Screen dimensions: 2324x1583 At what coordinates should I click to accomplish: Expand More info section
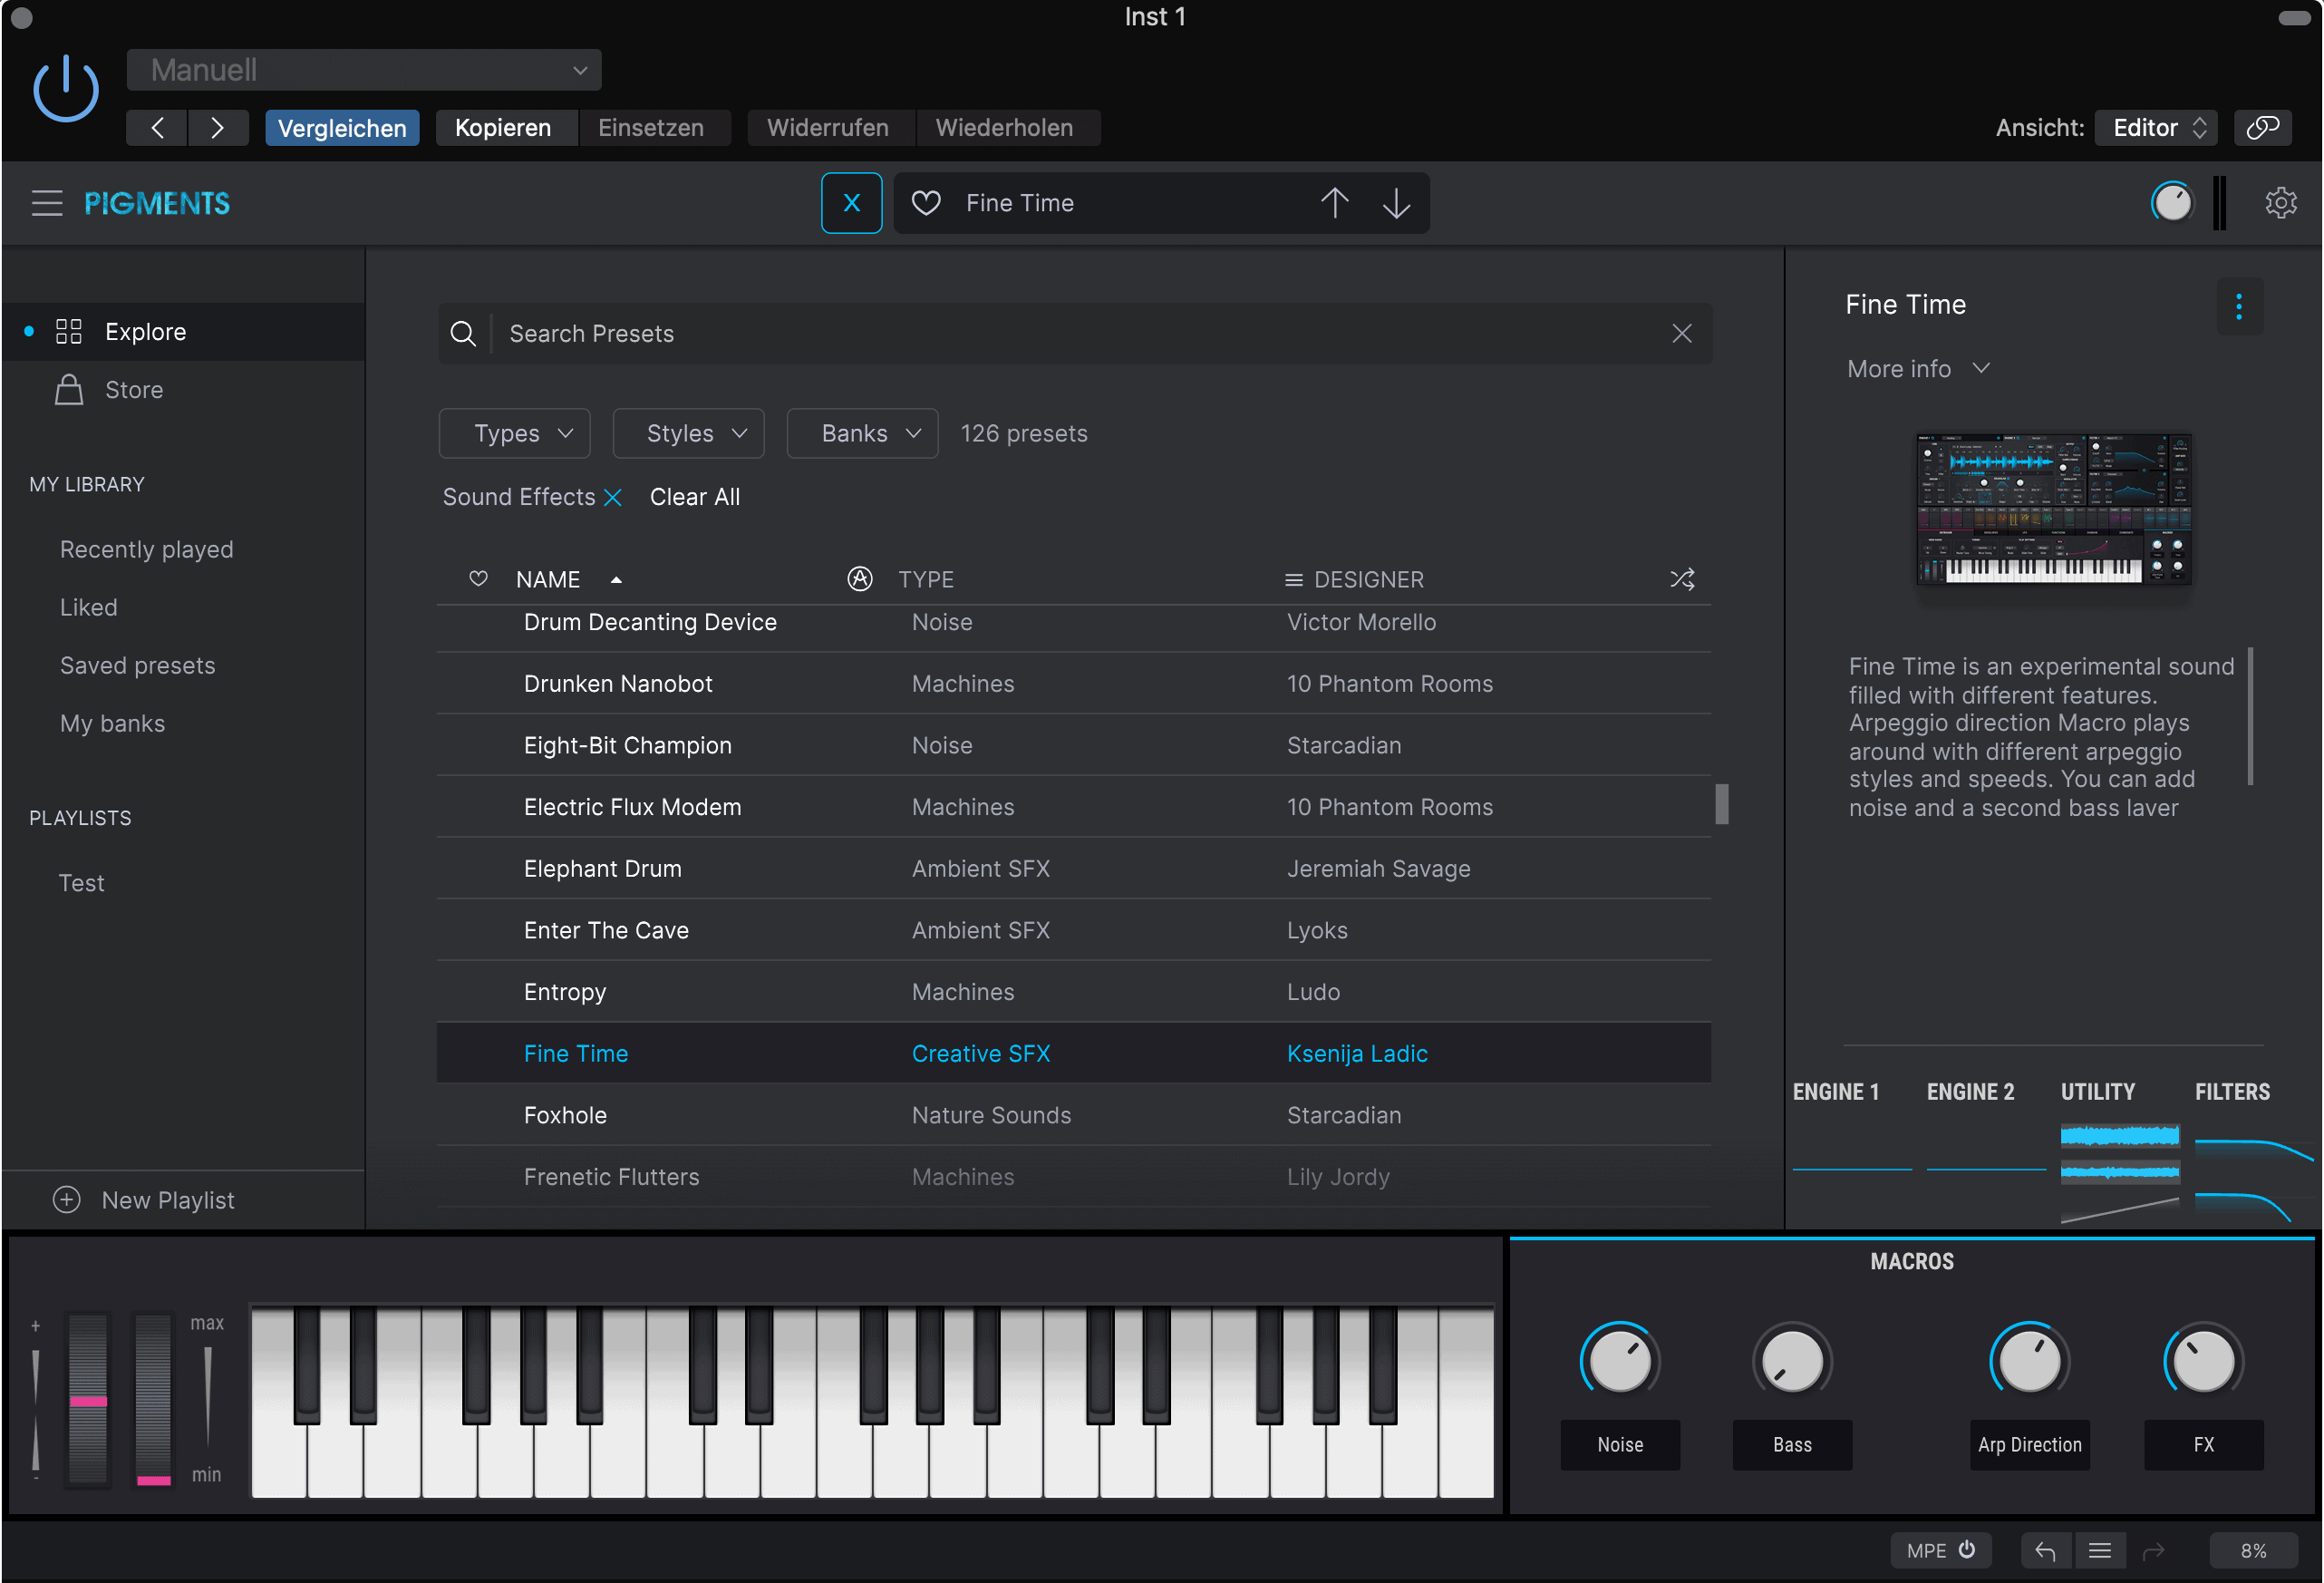1917,369
